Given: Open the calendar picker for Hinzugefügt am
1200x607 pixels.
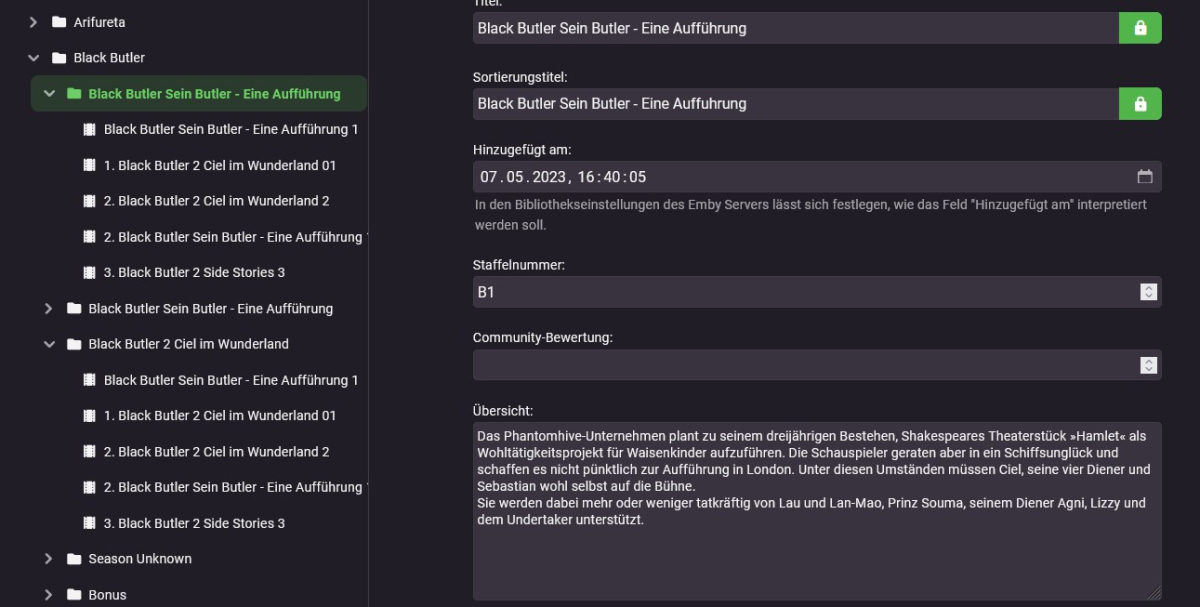Looking at the screenshot, I should coord(1145,177).
